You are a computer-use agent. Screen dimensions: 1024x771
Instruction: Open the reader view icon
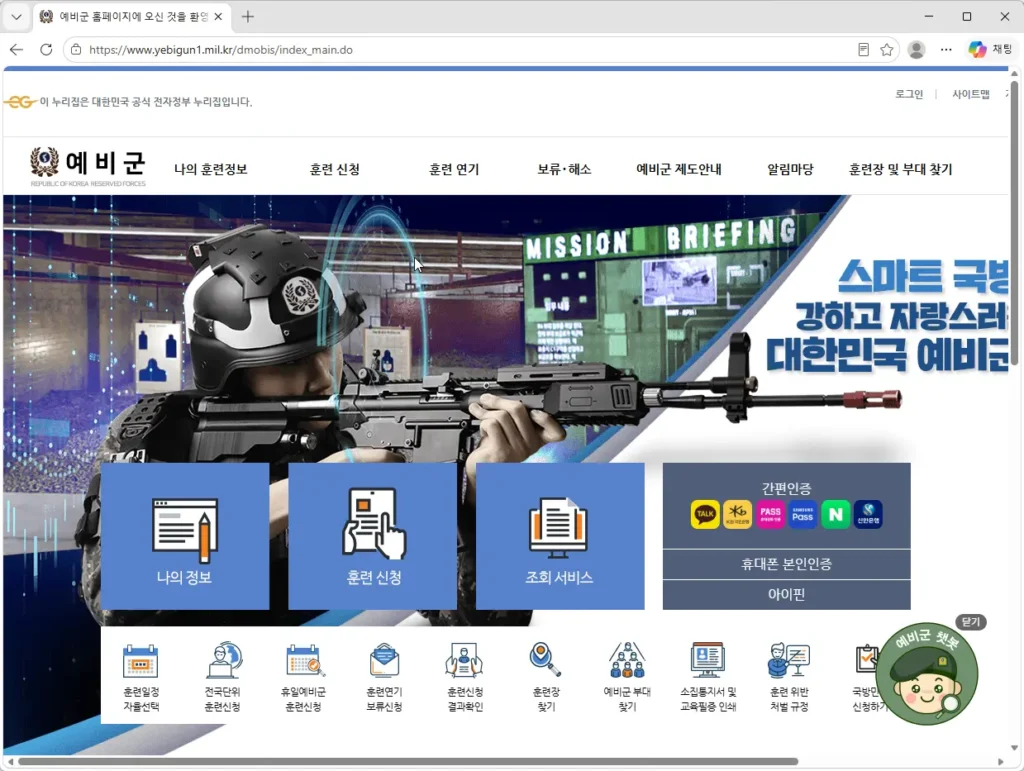[x=863, y=50]
